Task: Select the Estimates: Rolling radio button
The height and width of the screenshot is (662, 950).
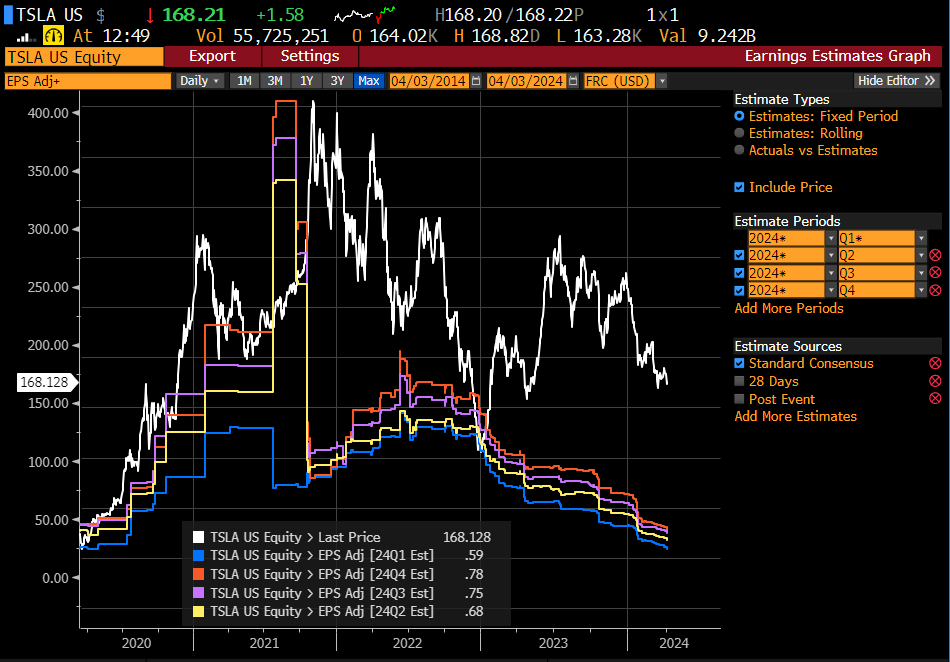Action: [740, 133]
